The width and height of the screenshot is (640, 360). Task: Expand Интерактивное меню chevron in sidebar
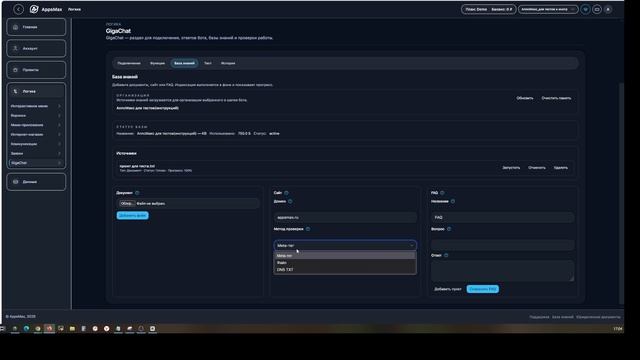coord(60,106)
